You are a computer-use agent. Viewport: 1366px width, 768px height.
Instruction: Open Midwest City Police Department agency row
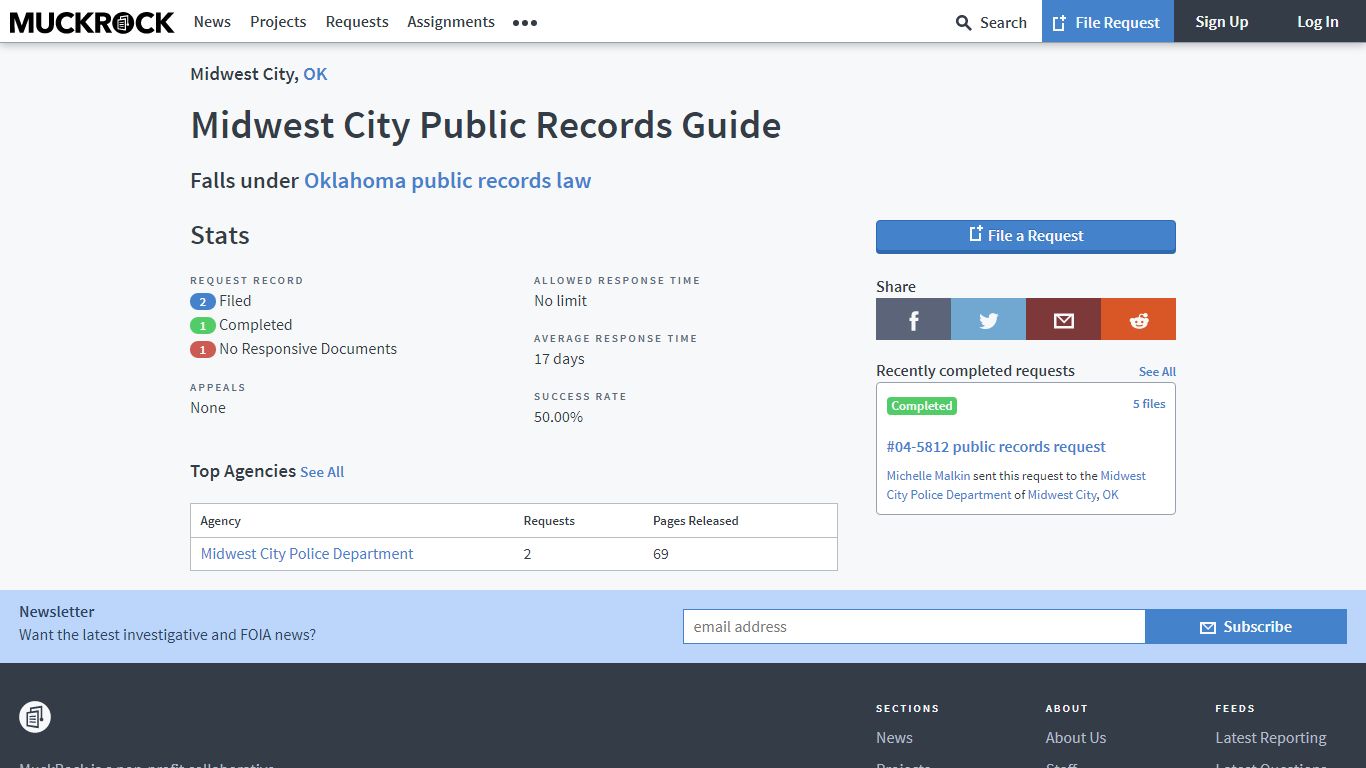click(307, 554)
